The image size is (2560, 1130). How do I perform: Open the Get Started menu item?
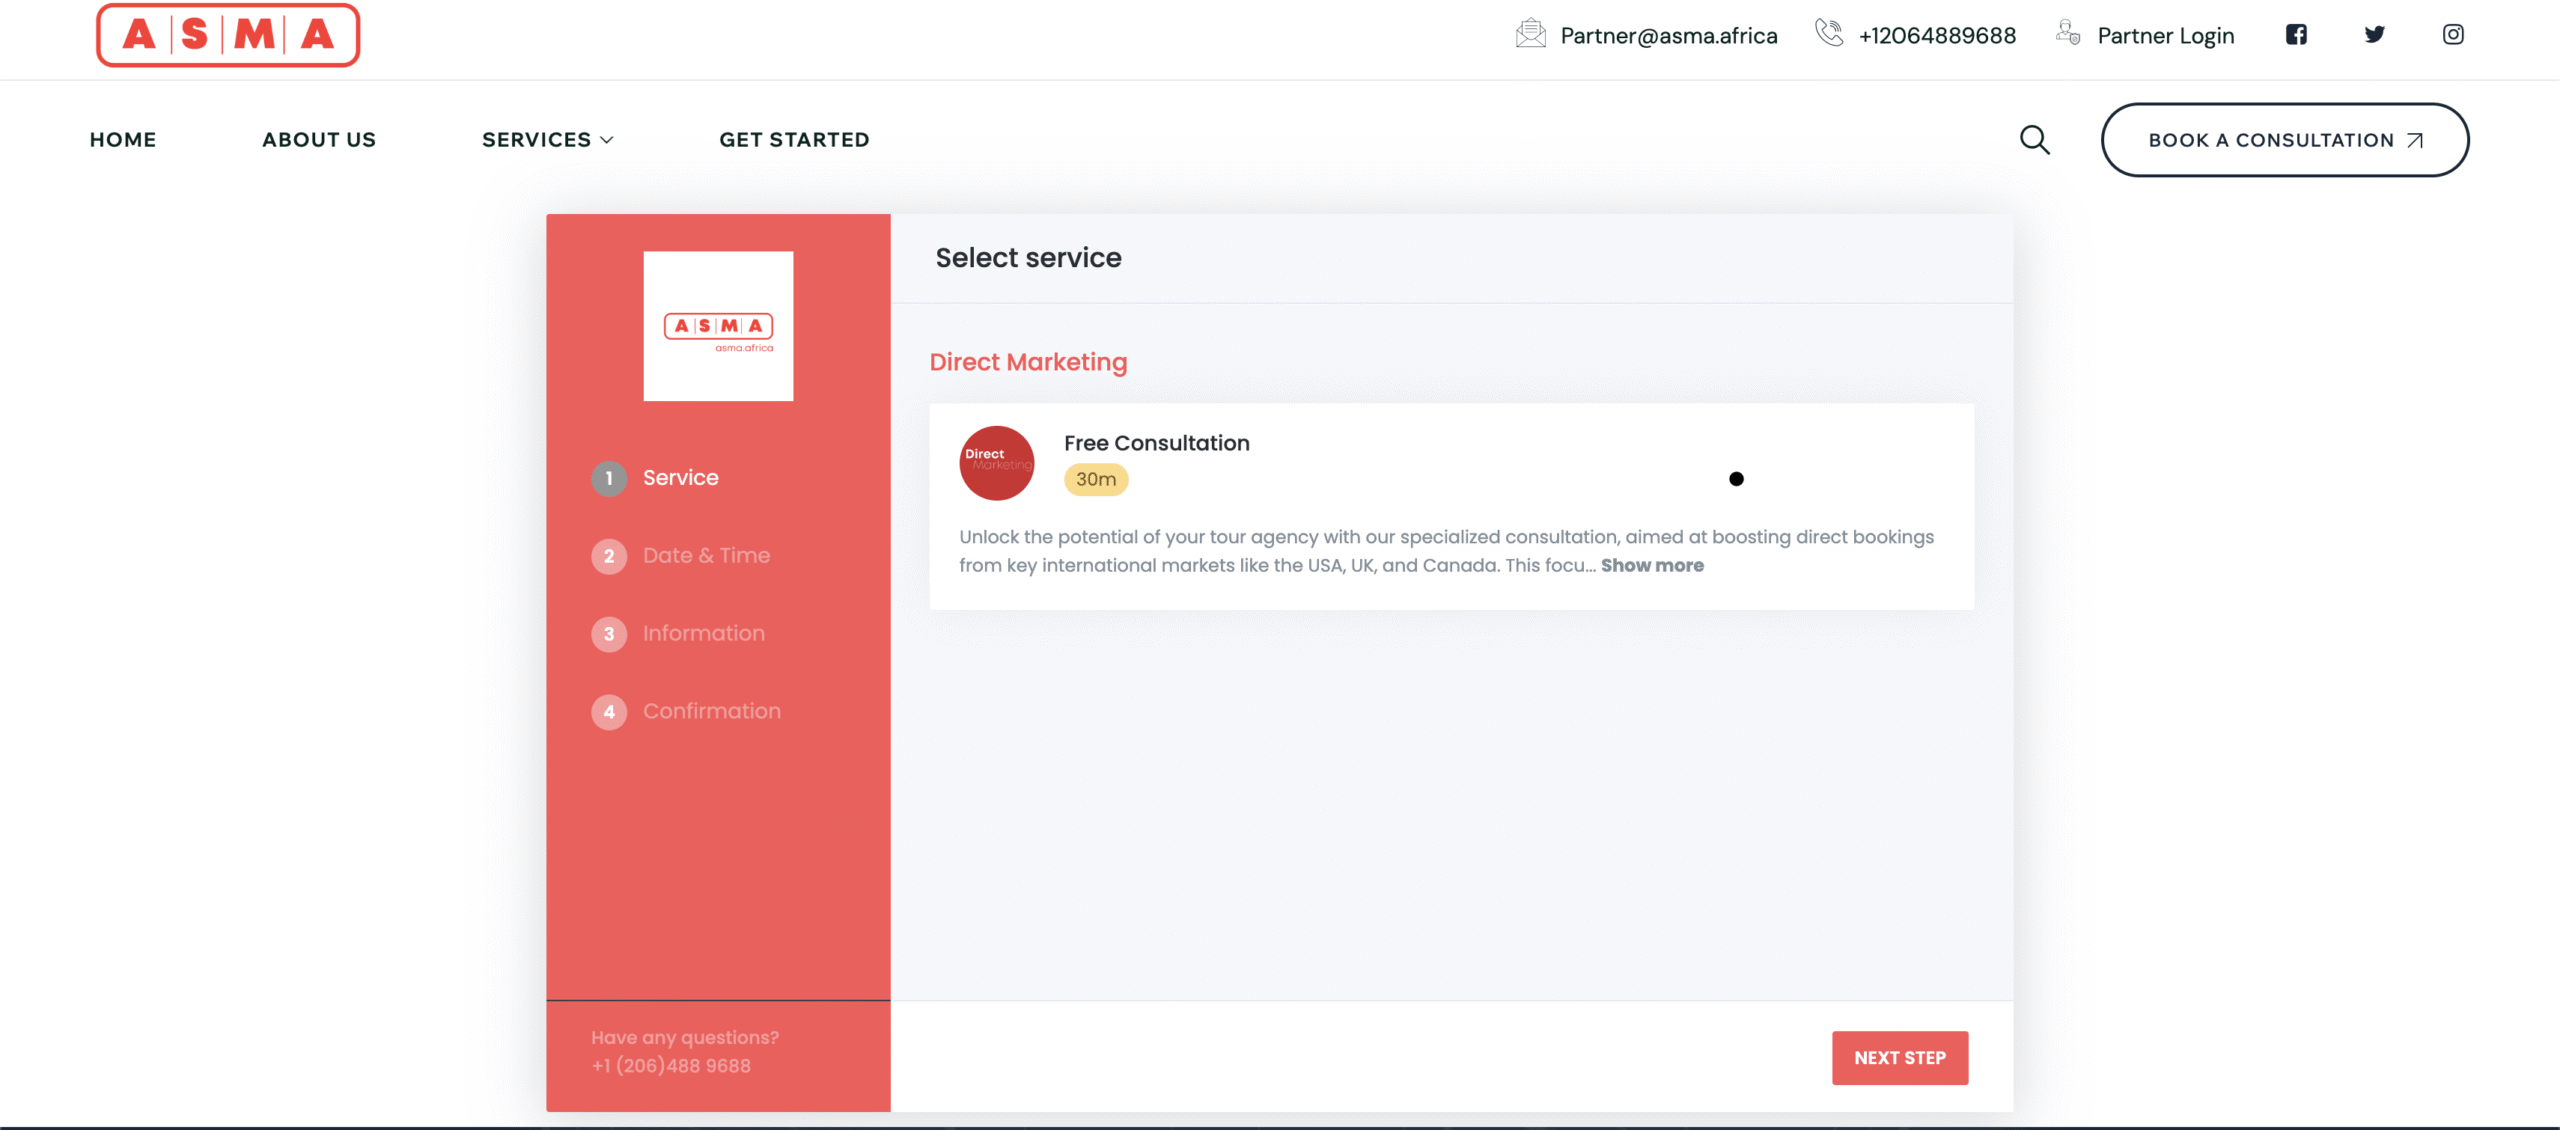[794, 140]
